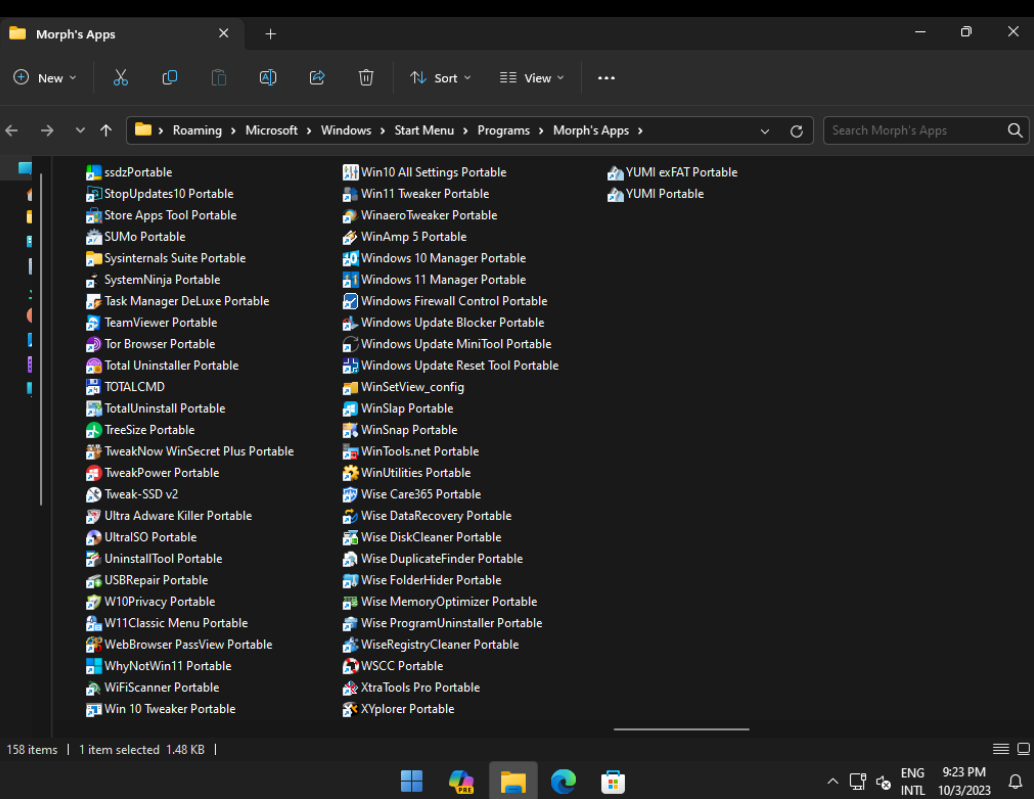Select WinSetView_config folder
This screenshot has width=1034, height=799.
pyautogui.click(x=404, y=387)
